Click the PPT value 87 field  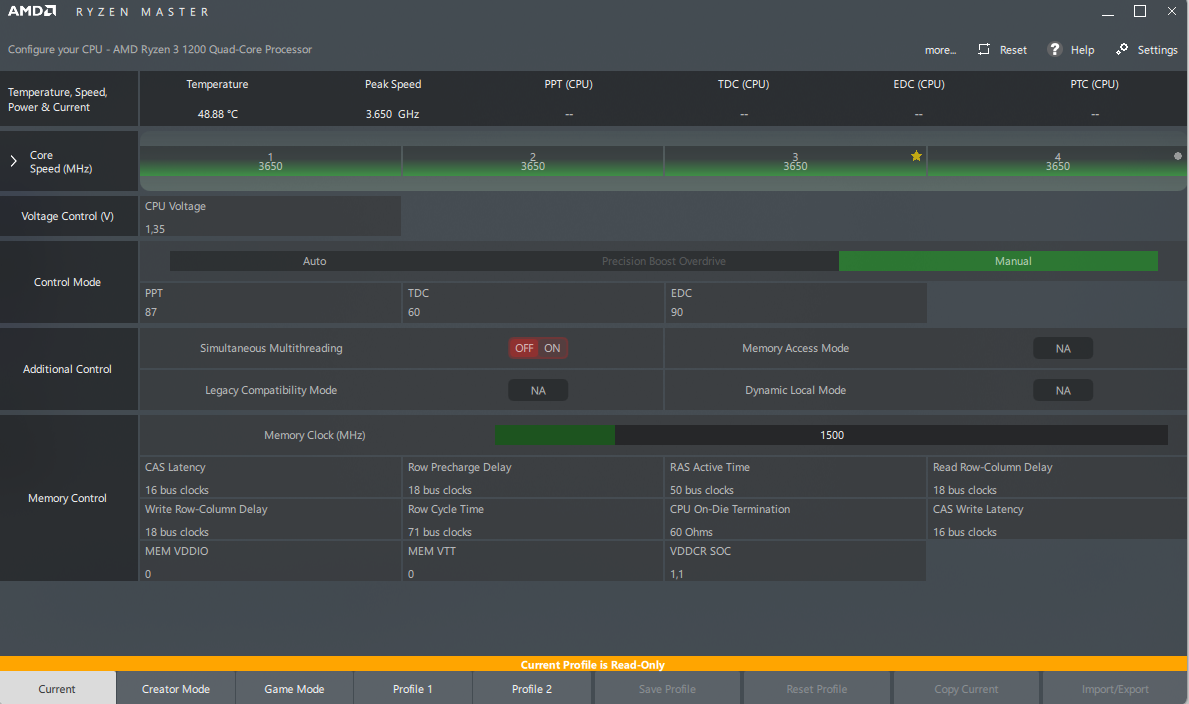click(270, 303)
